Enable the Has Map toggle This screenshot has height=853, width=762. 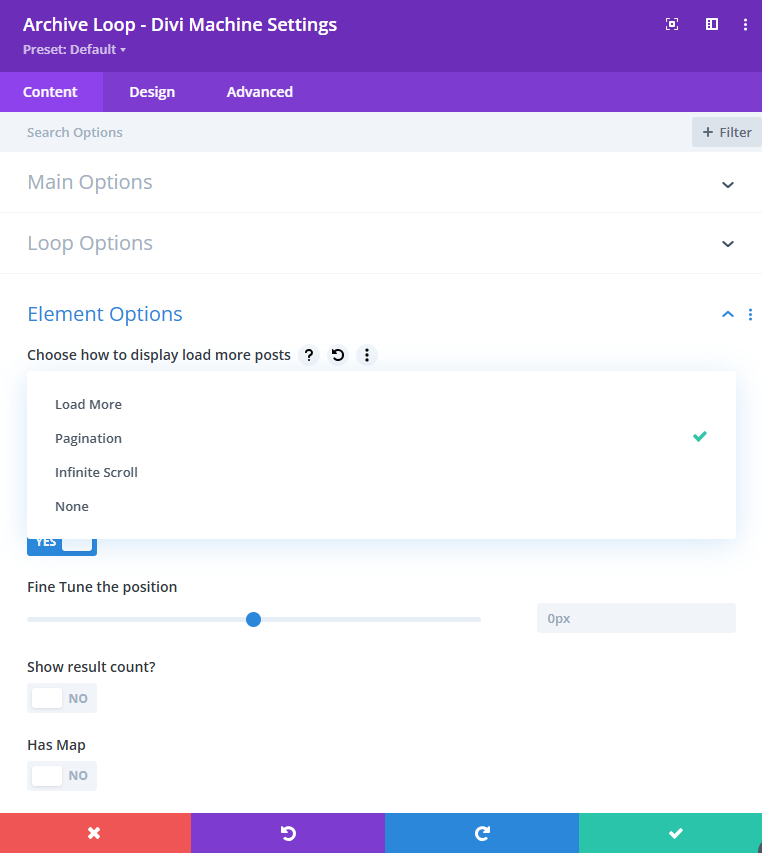point(62,775)
